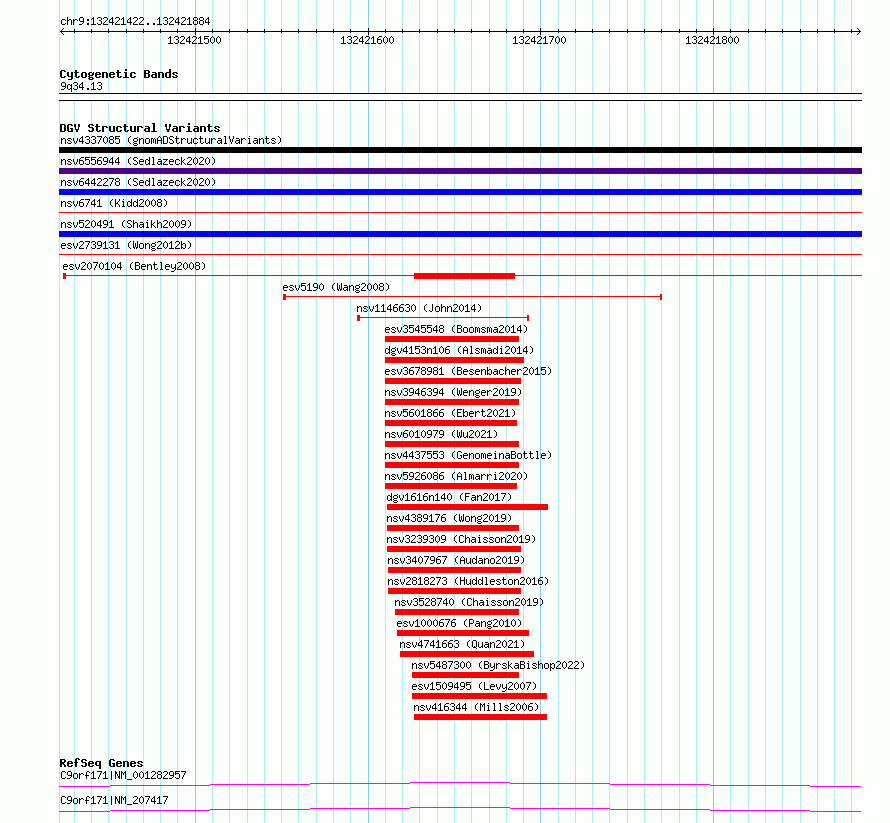This screenshot has height=823, width=890.
Task: Open nsv5487300 ByrskaBishop2022 label
Action: pyautogui.click(x=498, y=665)
